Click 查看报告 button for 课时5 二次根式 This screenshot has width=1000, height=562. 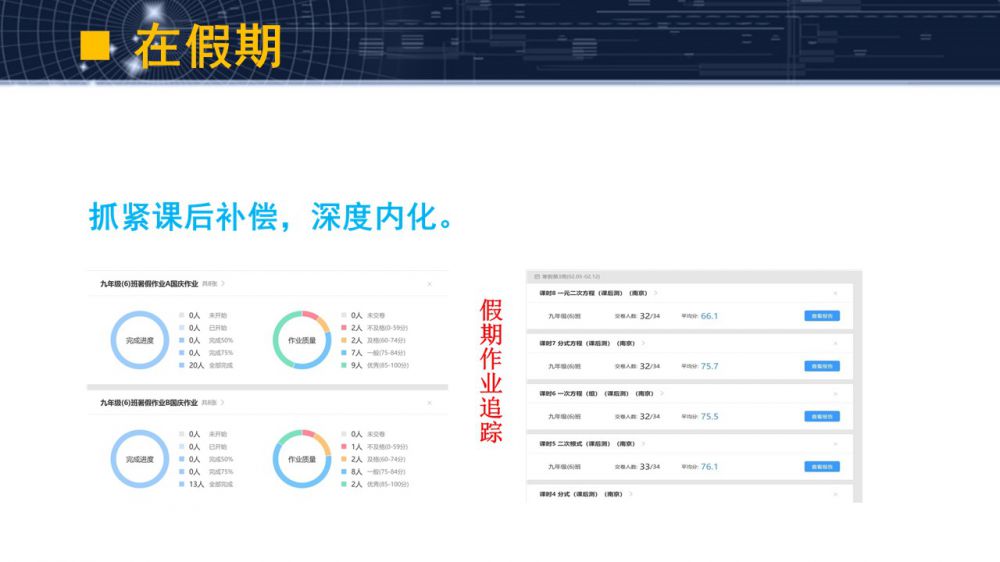coord(821,466)
